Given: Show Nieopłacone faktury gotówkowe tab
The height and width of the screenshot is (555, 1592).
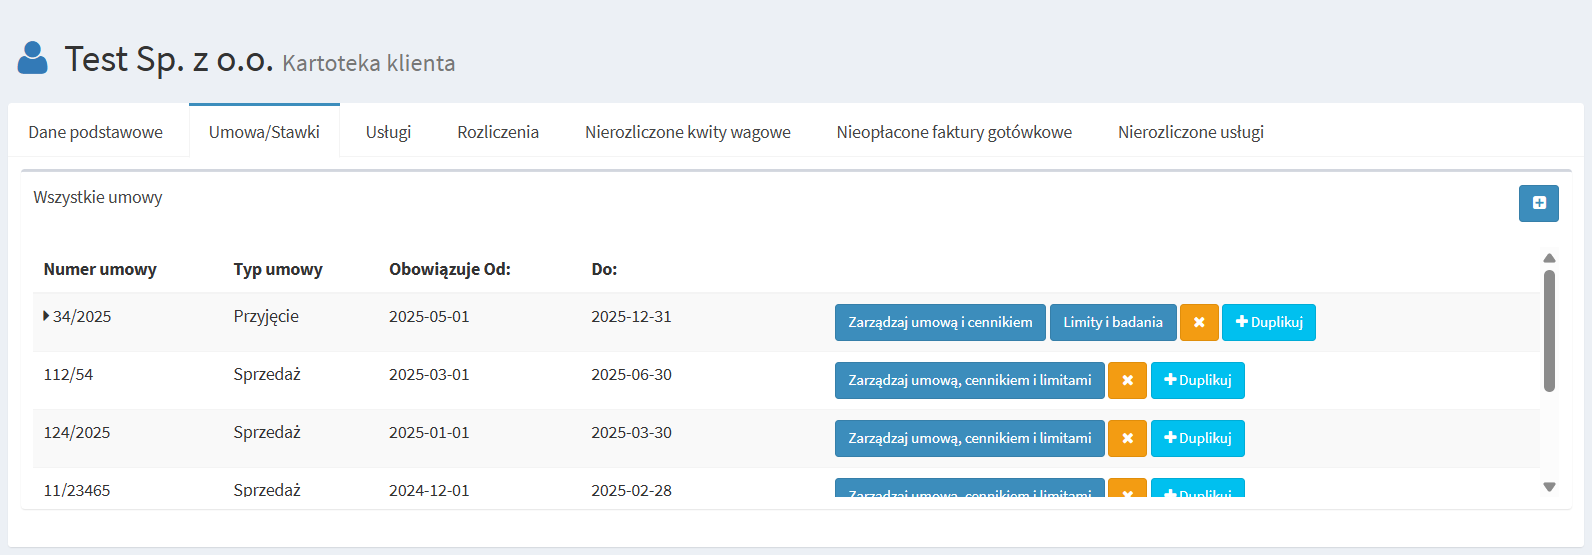Looking at the screenshot, I should (954, 132).
